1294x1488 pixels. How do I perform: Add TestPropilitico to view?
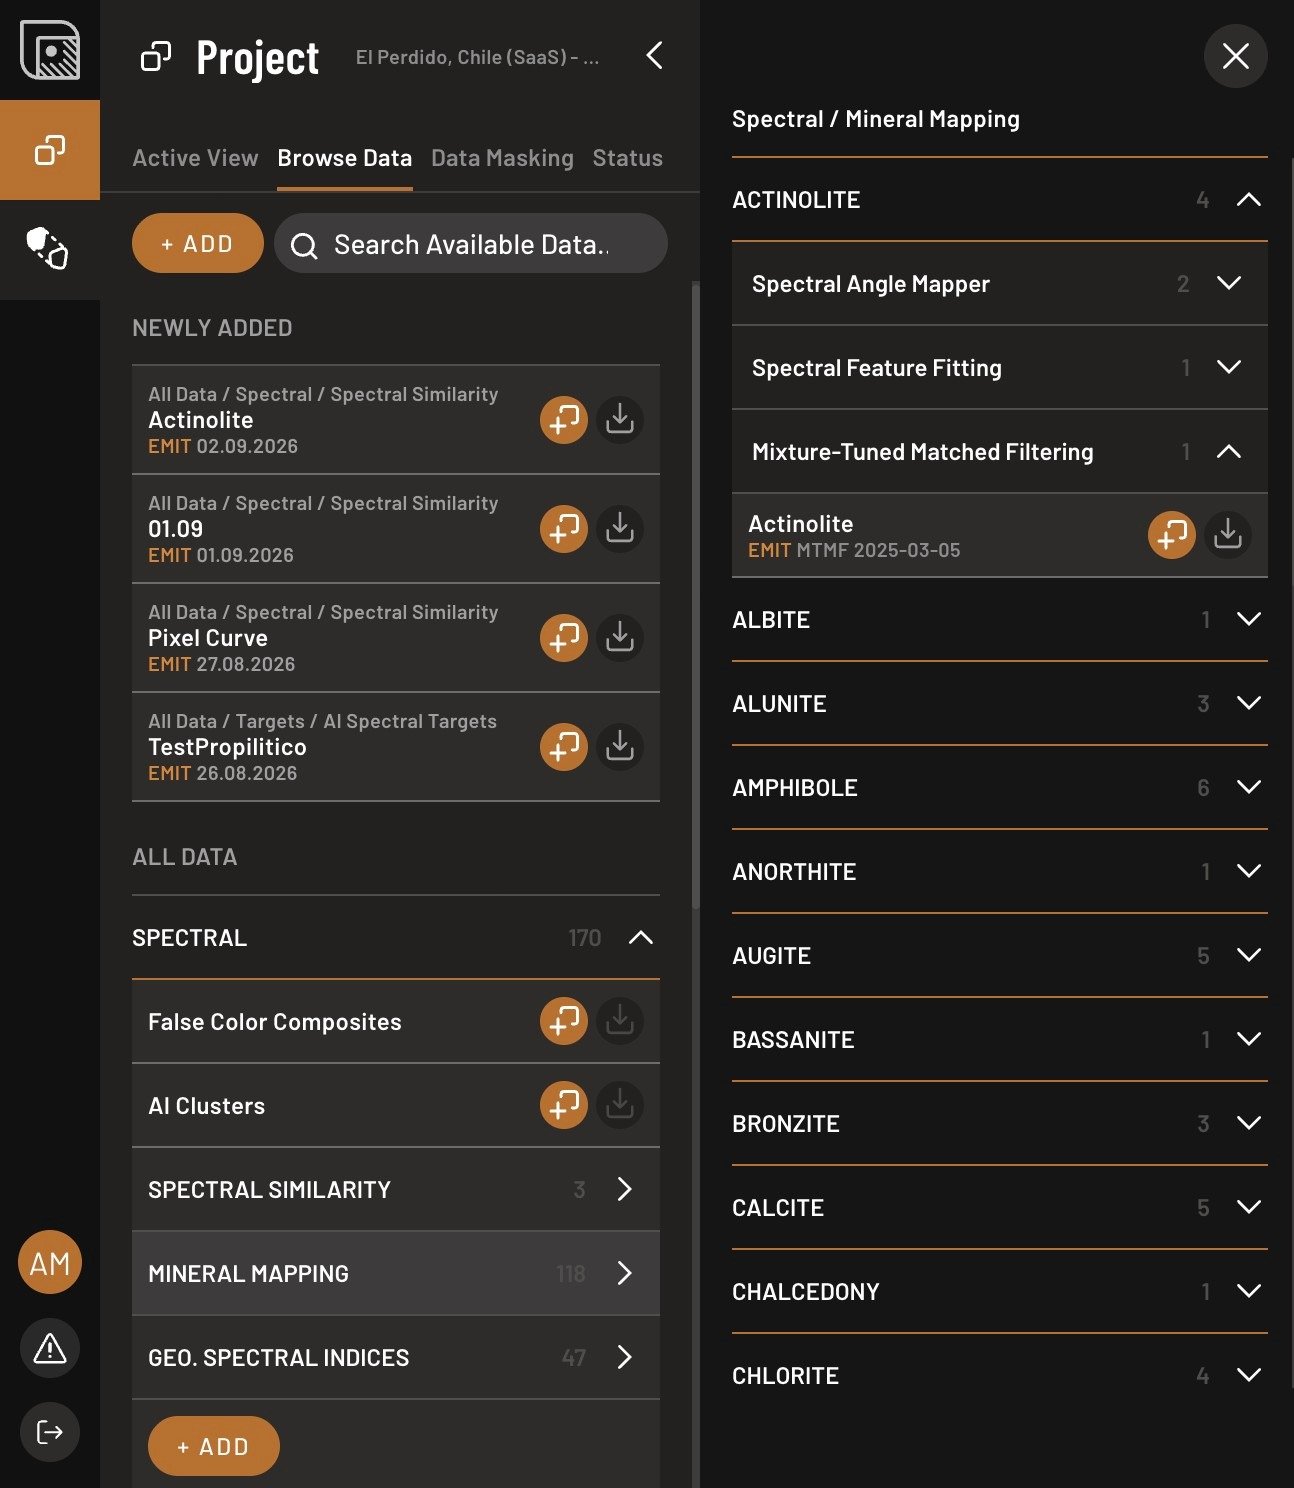click(x=564, y=747)
